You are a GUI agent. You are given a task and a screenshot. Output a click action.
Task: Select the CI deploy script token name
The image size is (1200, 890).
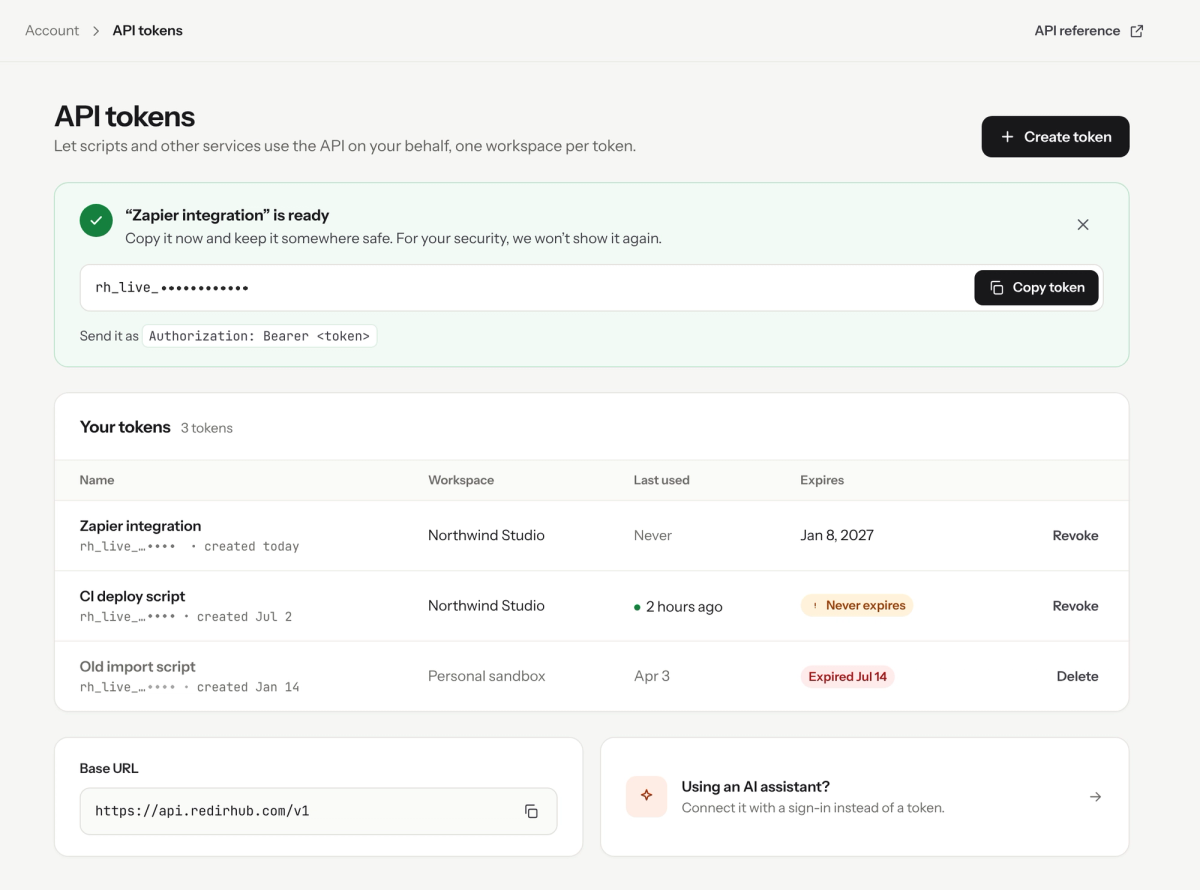coord(132,596)
